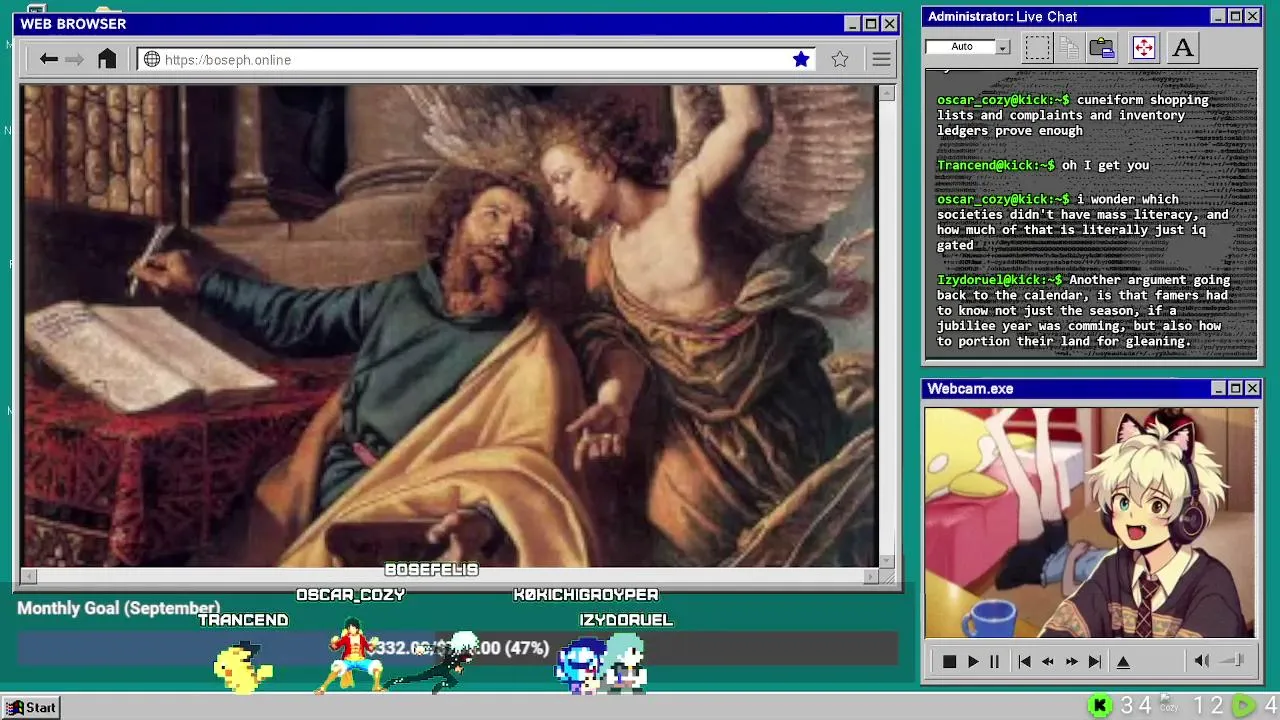Click the red arrows fullscreen icon
The height and width of the screenshot is (720, 1280).
tap(1144, 47)
